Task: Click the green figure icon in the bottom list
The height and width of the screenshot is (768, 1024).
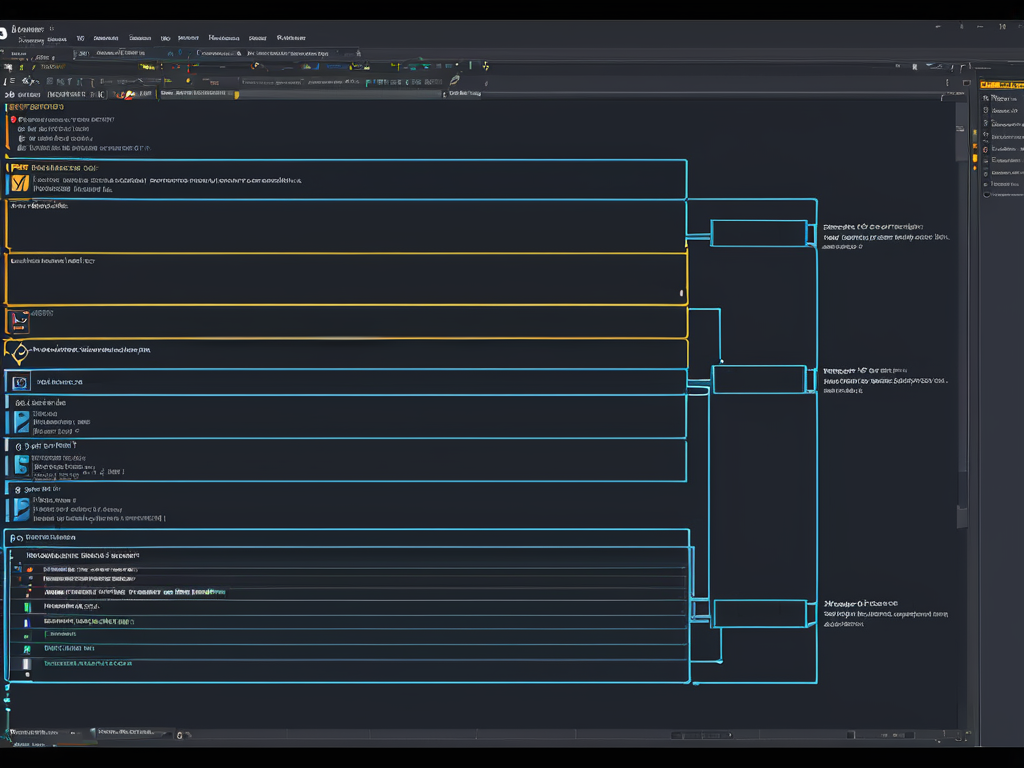Action: [x=27, y=649]
